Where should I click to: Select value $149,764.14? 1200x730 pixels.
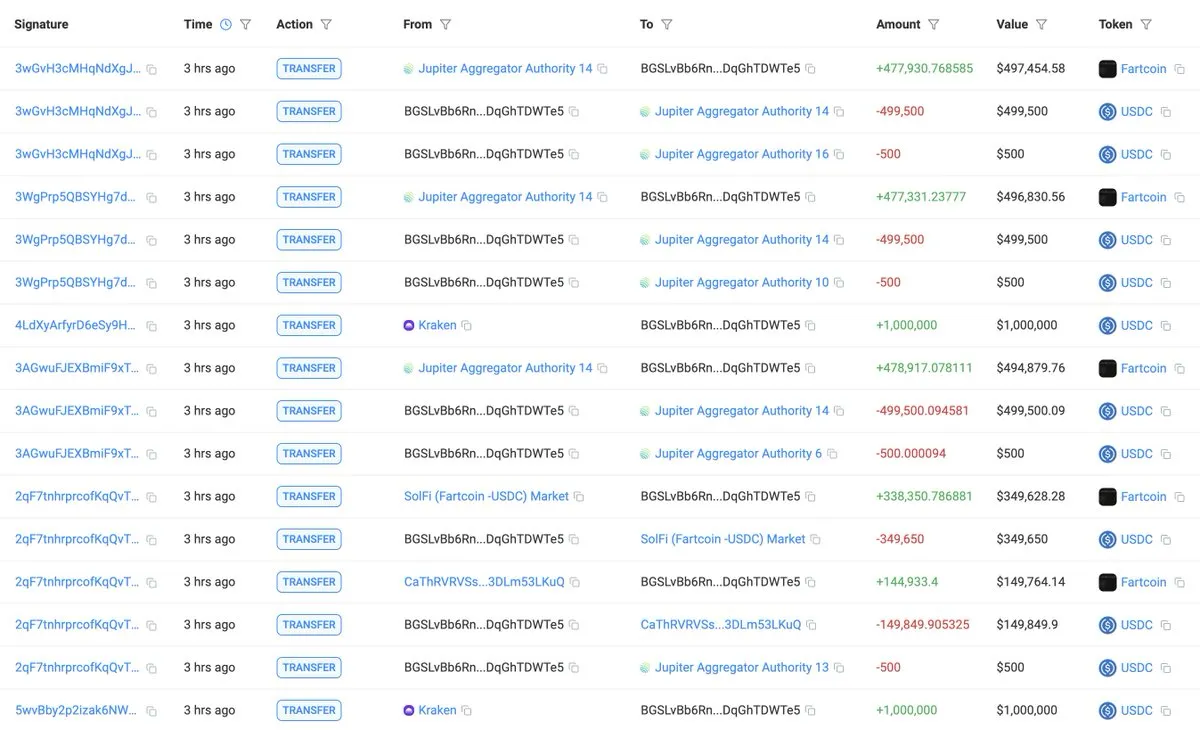[x=1031, y=582]
